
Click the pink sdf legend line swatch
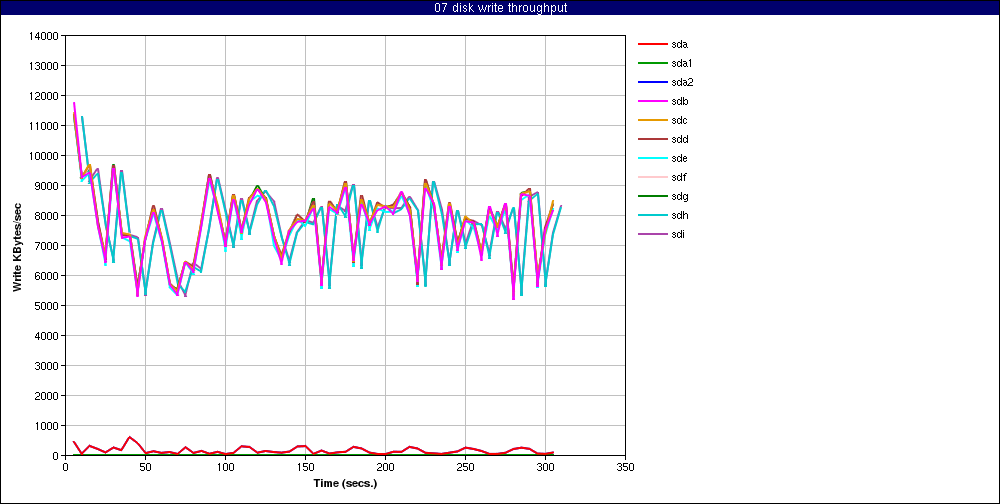tap(652, 177)
